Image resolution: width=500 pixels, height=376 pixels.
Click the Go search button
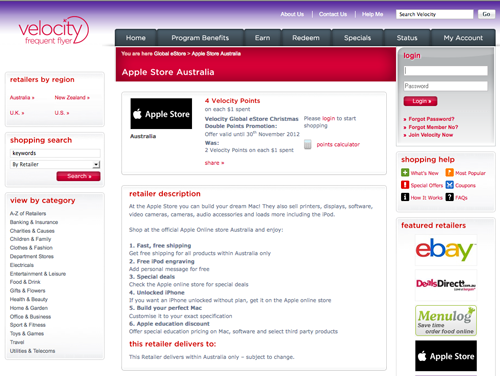tap(486, 14)
